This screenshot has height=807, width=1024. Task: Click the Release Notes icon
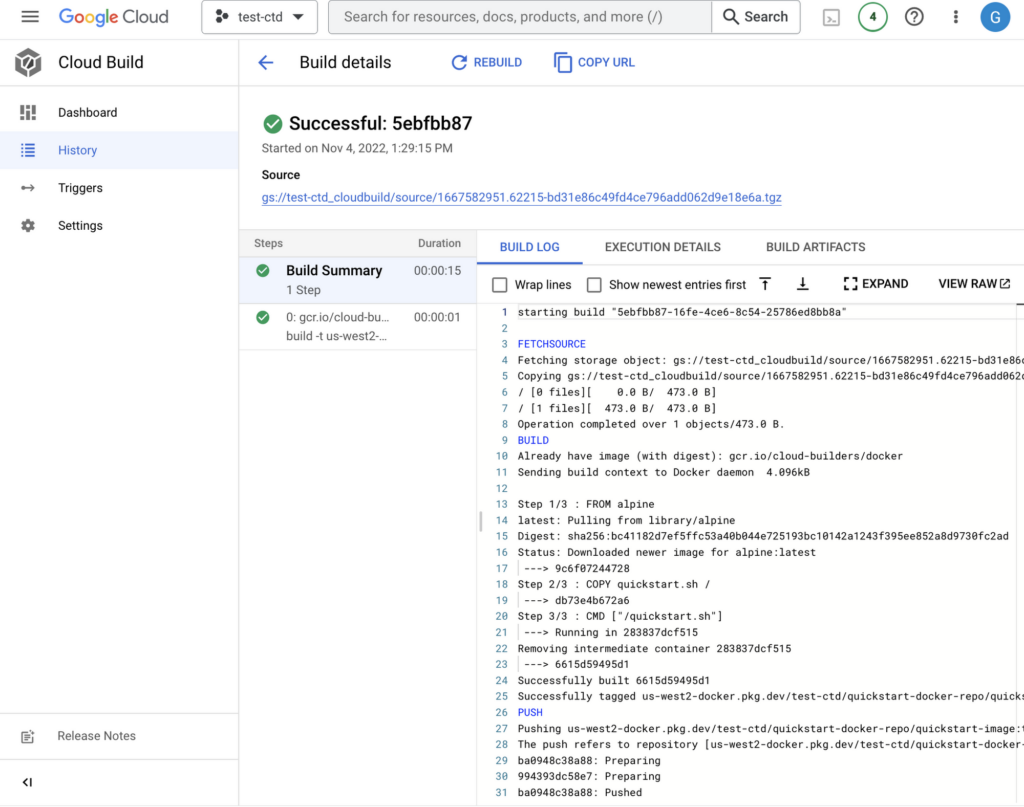pyautogui.click(x=27, y=736)
